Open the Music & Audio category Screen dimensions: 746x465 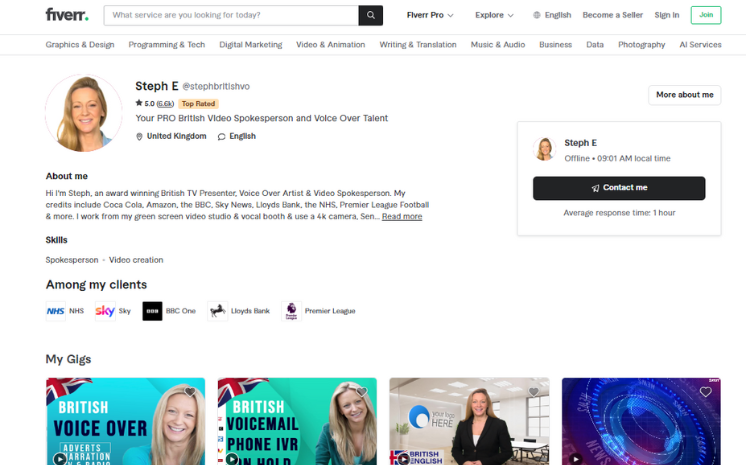tap(498, 45)
